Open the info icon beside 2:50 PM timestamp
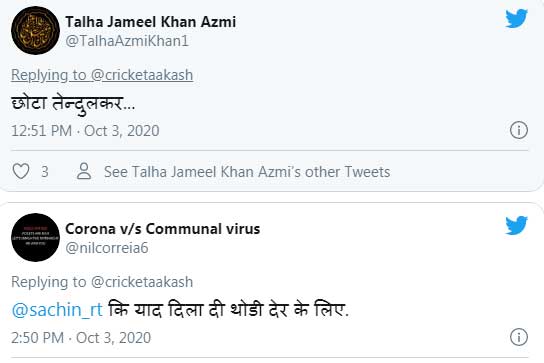 pyautogui.click(x=519, y=337)
